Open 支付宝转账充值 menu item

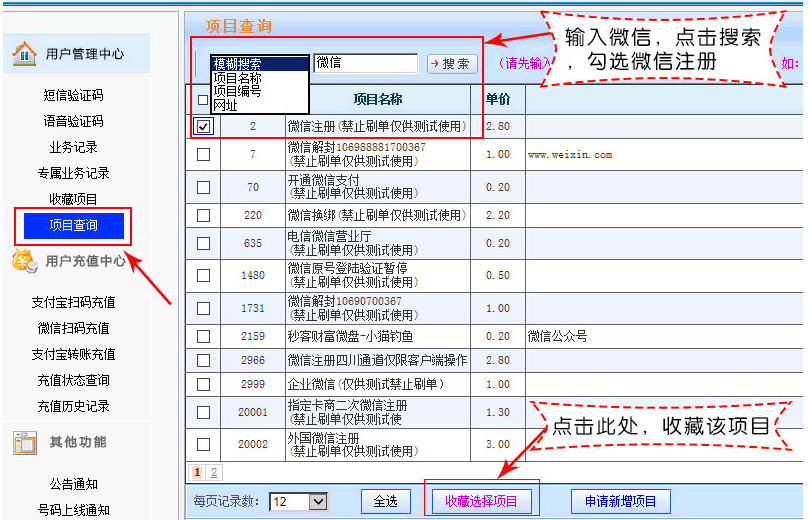click(x=73, y=354)
